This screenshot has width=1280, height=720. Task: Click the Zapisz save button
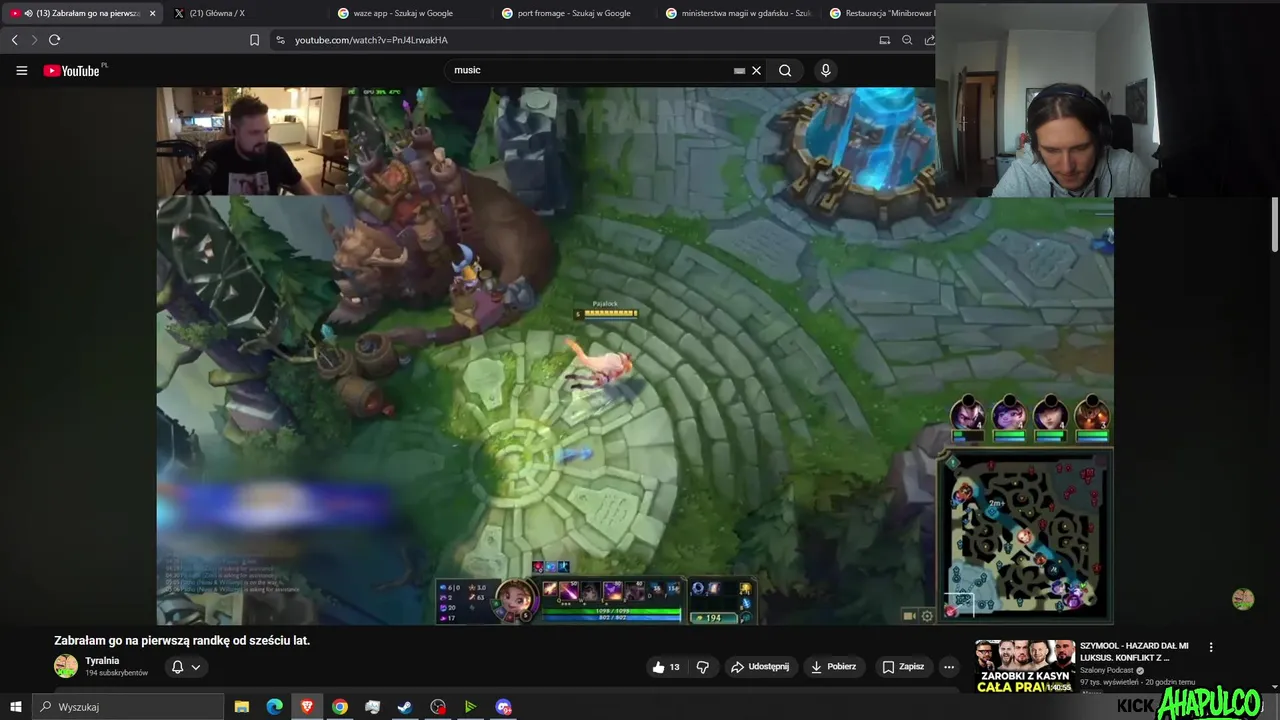903,667
